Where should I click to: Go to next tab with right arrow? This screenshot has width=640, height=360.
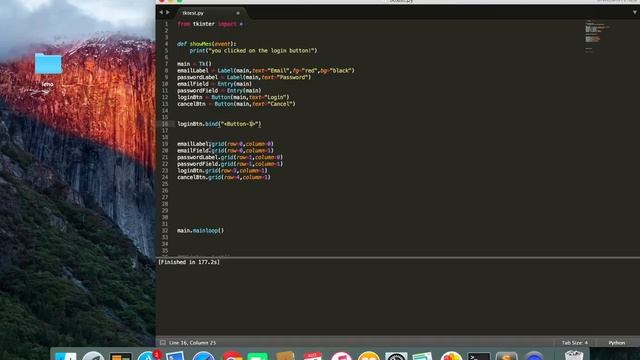pyautogui.click(x=168, y=12)
